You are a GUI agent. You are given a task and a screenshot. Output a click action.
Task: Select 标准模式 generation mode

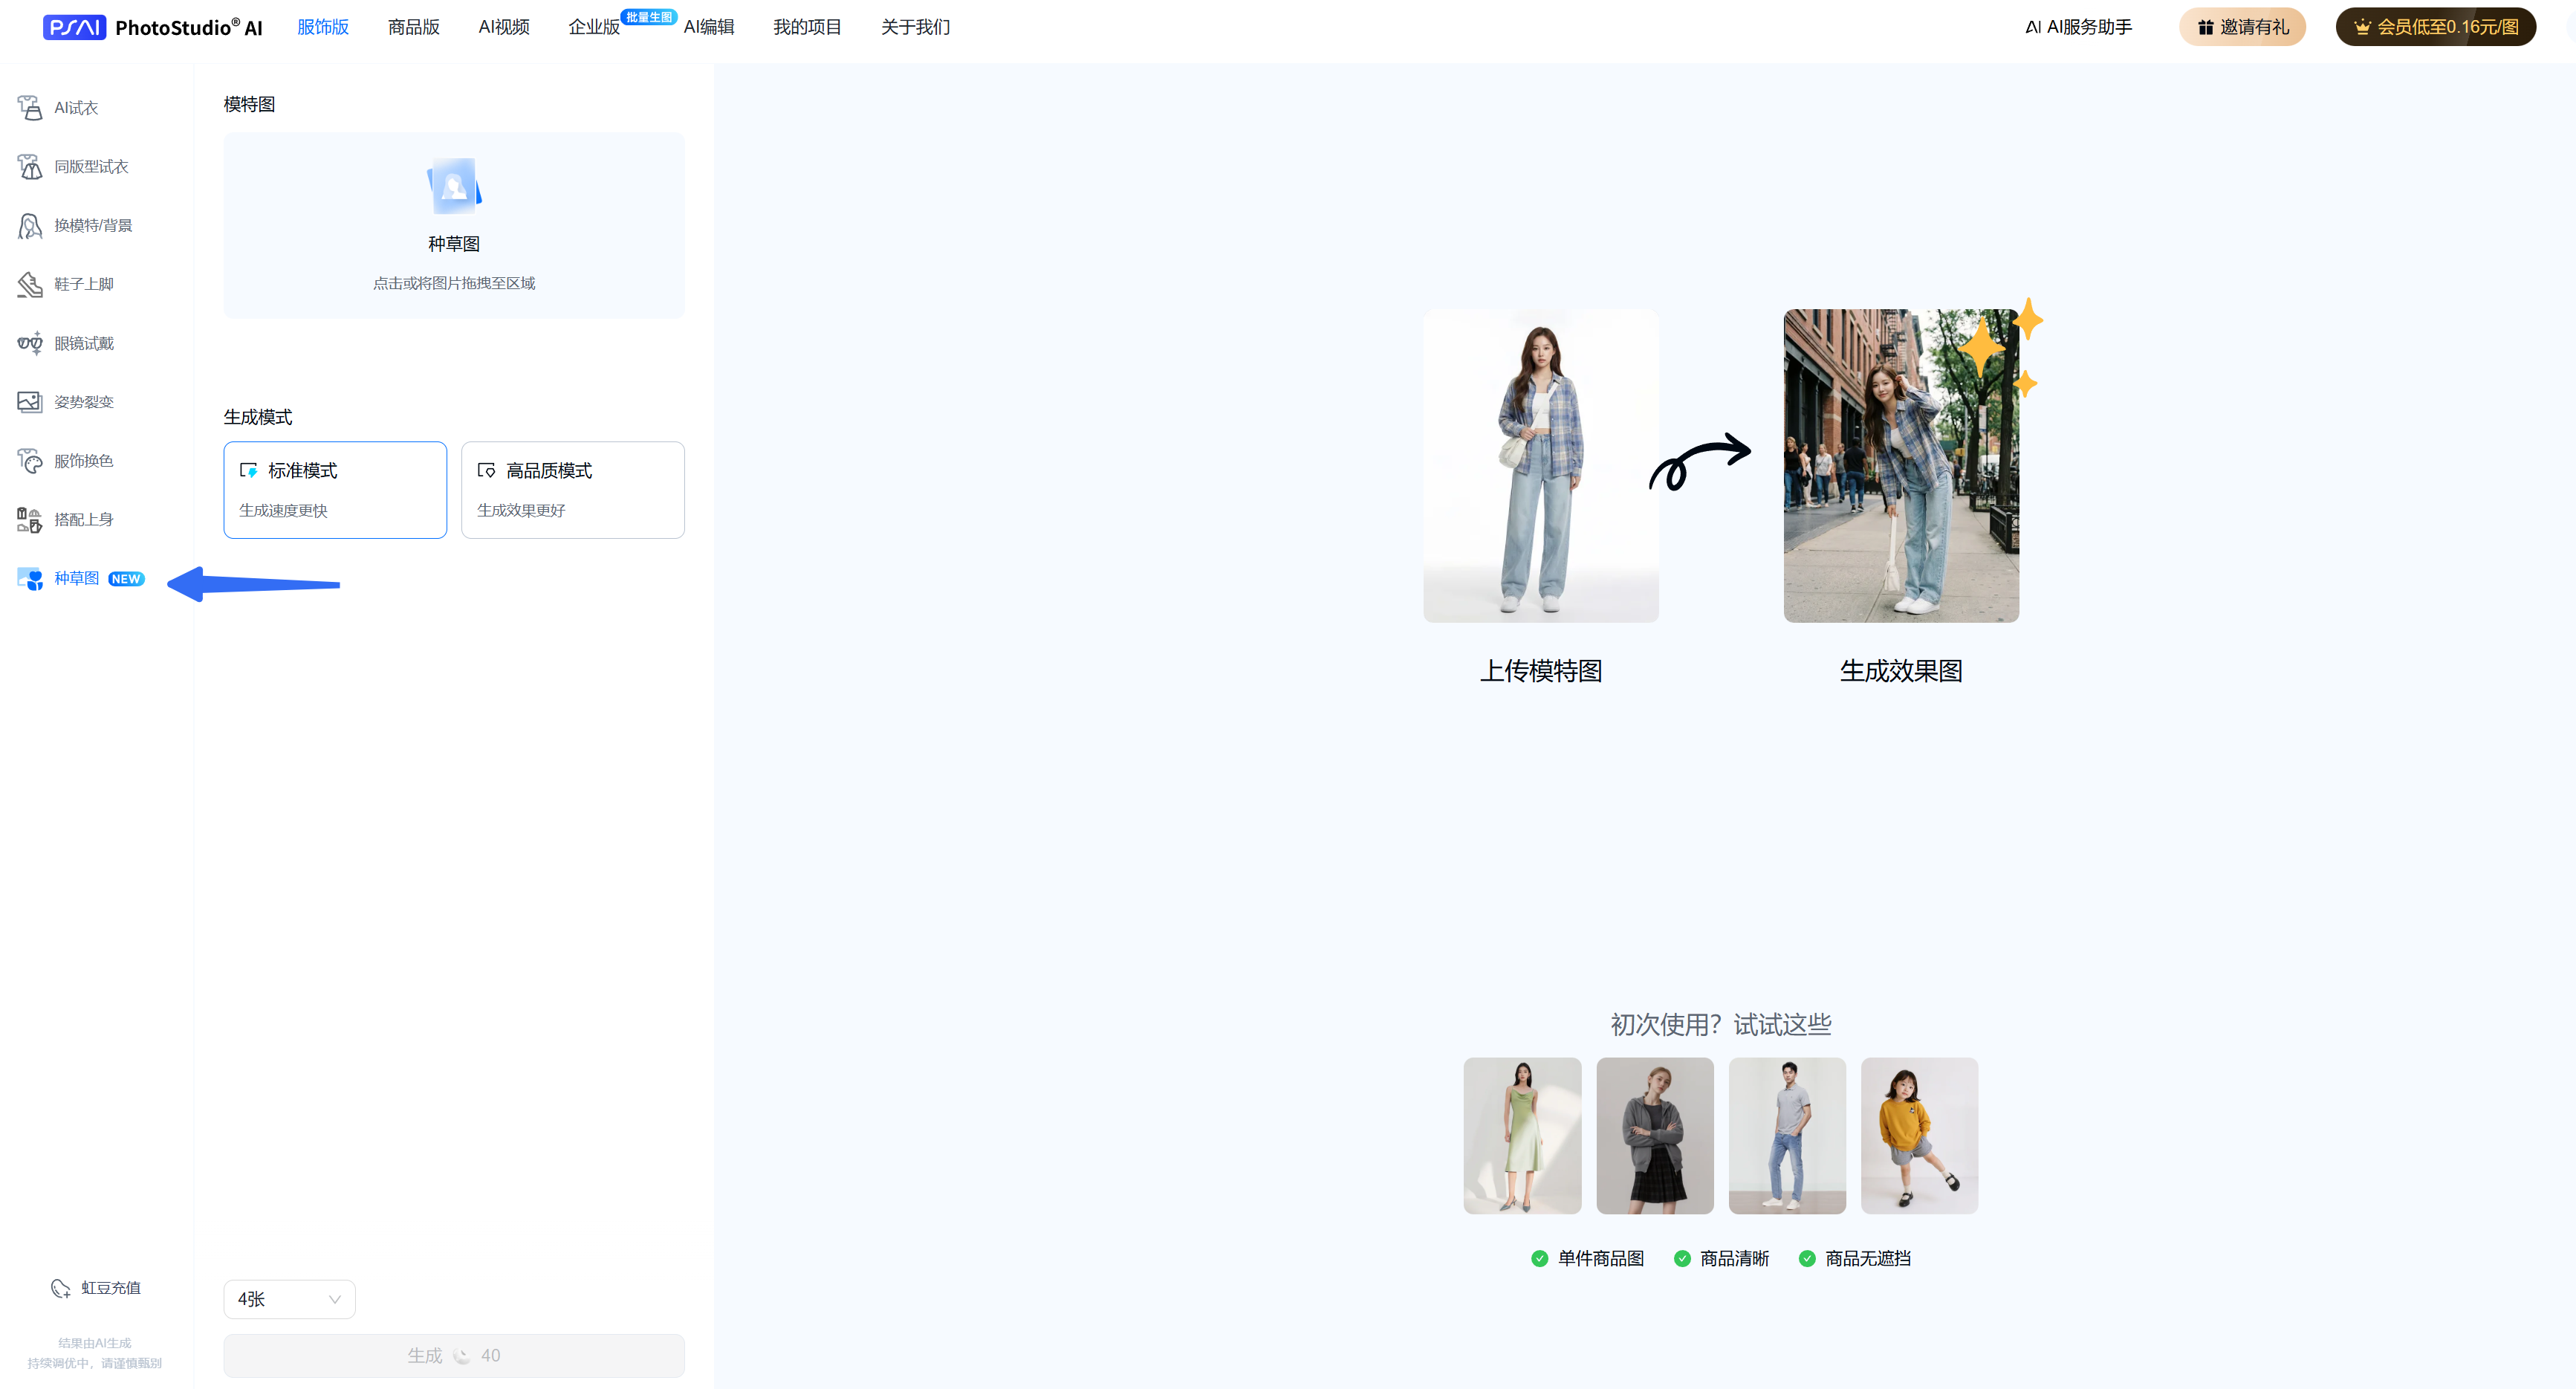pos(335,490)
